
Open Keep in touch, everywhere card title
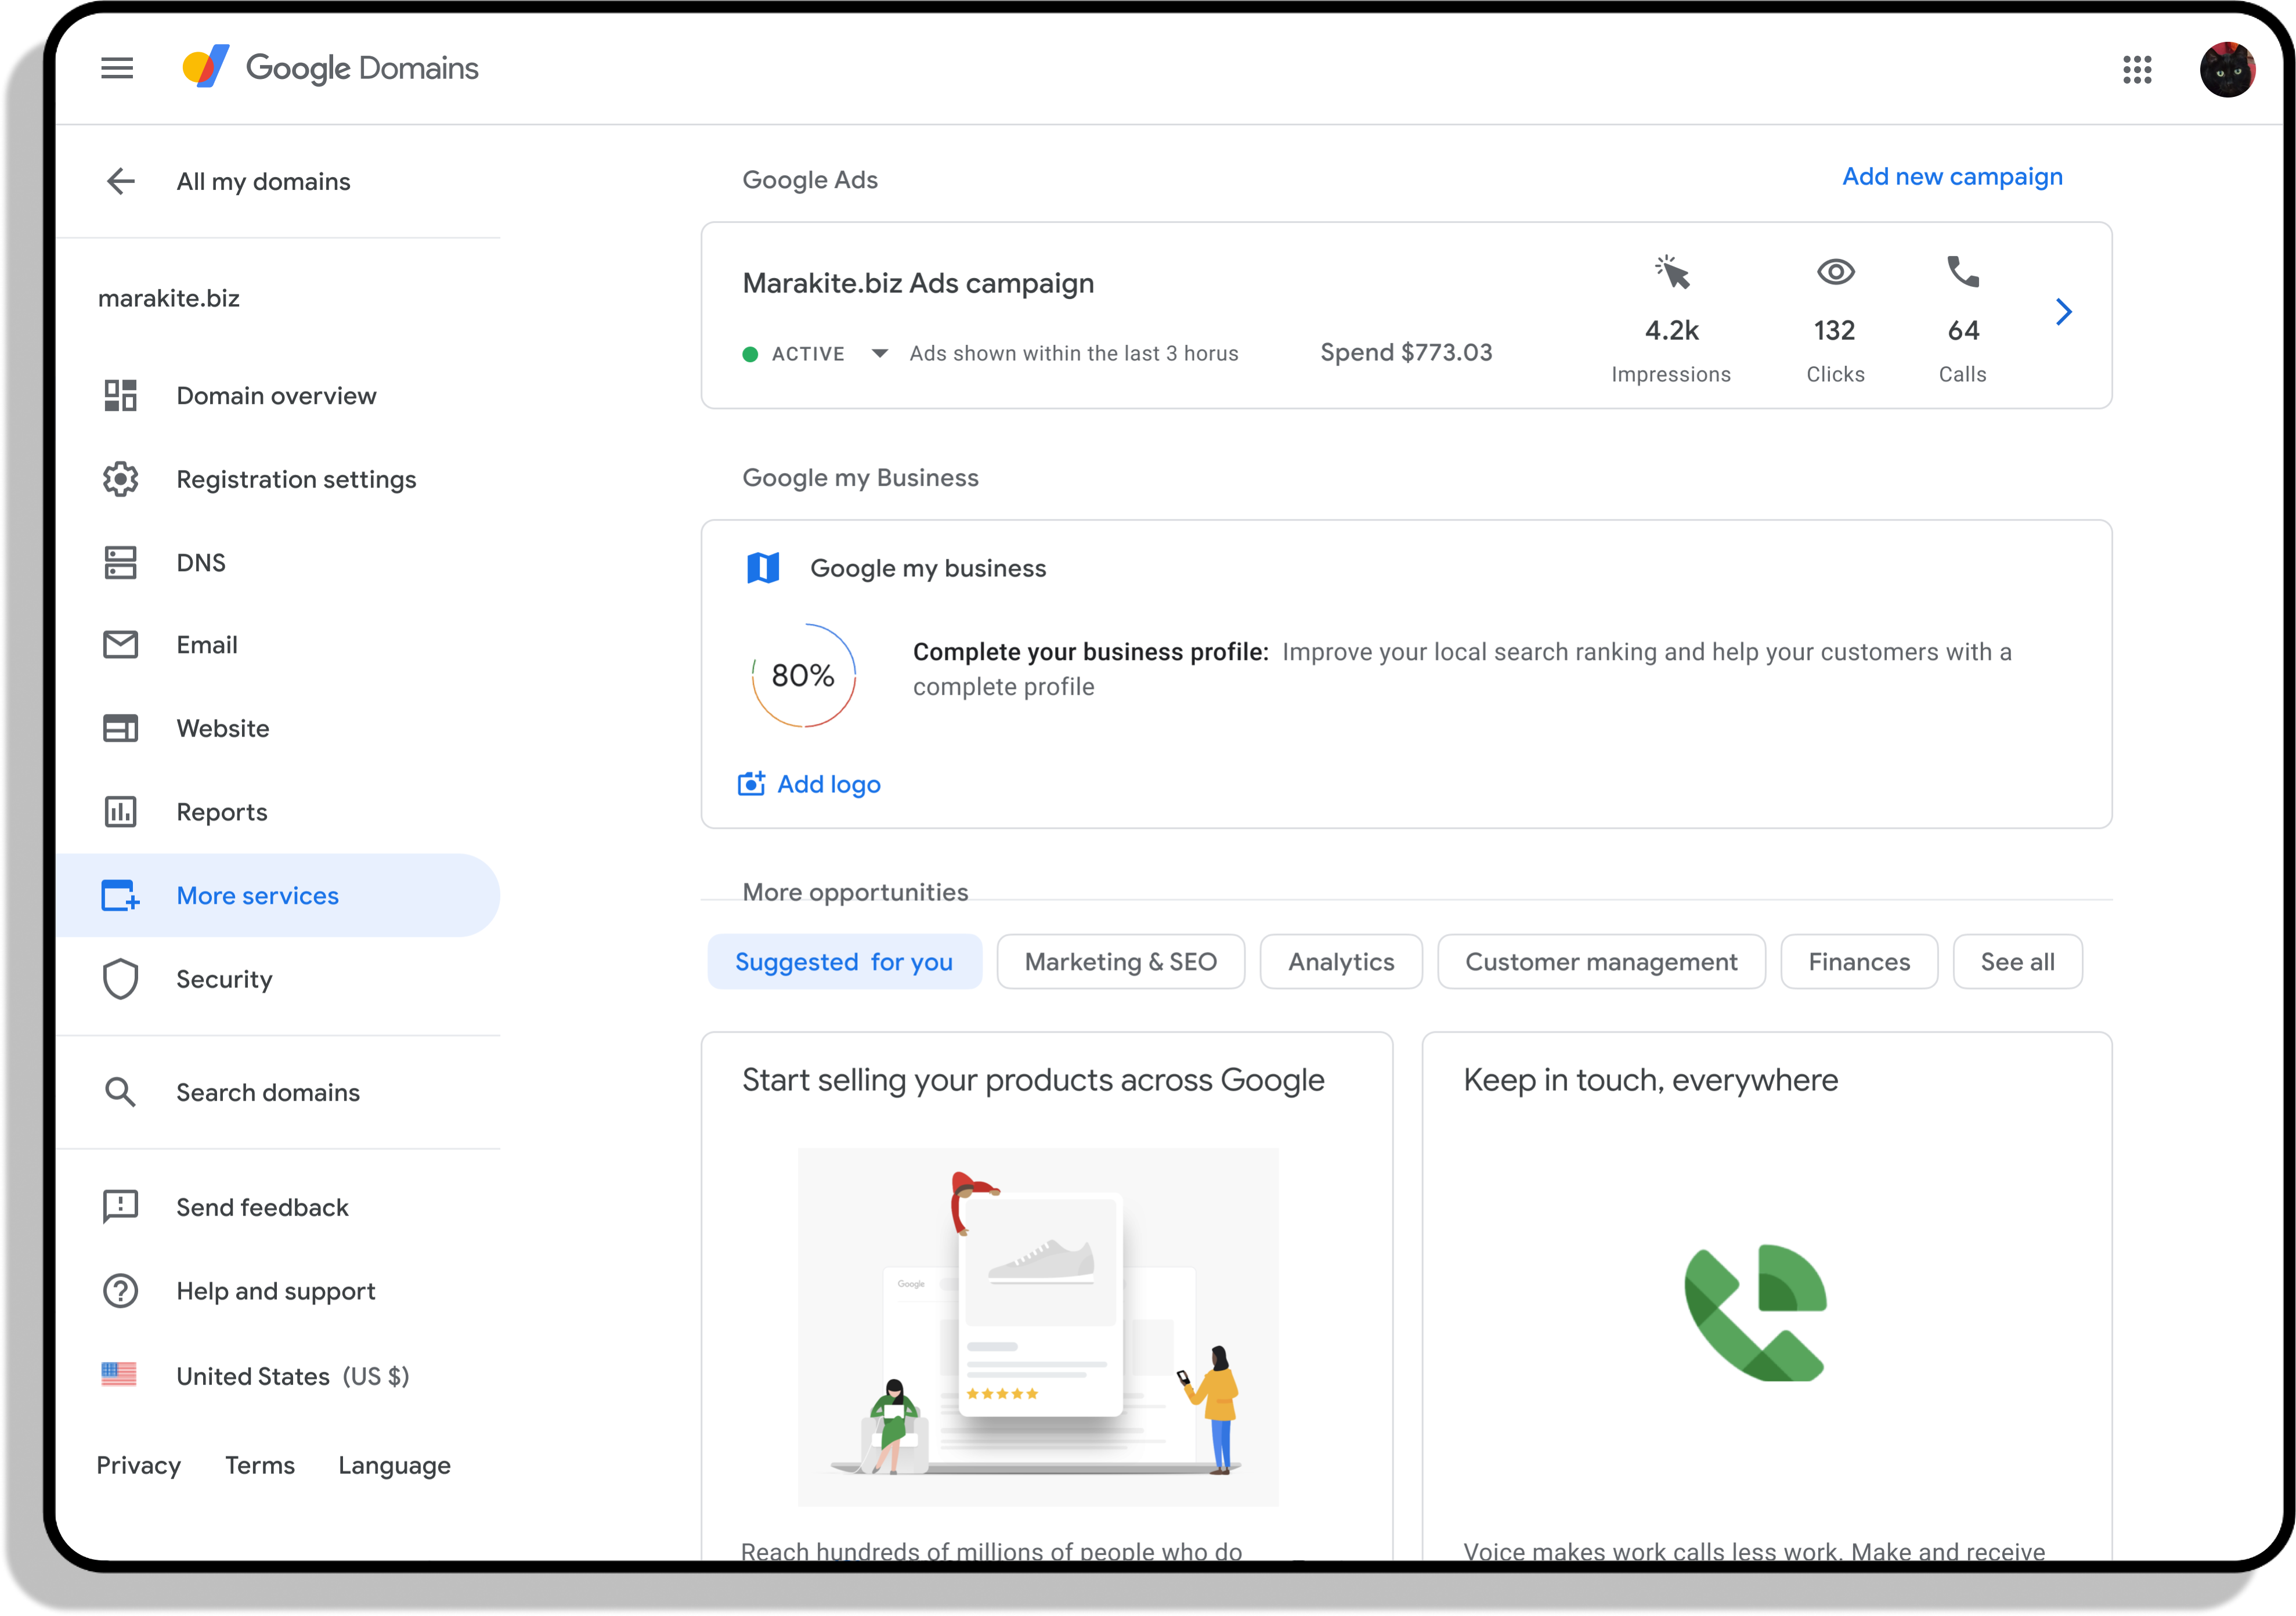(x=1650, y=1080)
